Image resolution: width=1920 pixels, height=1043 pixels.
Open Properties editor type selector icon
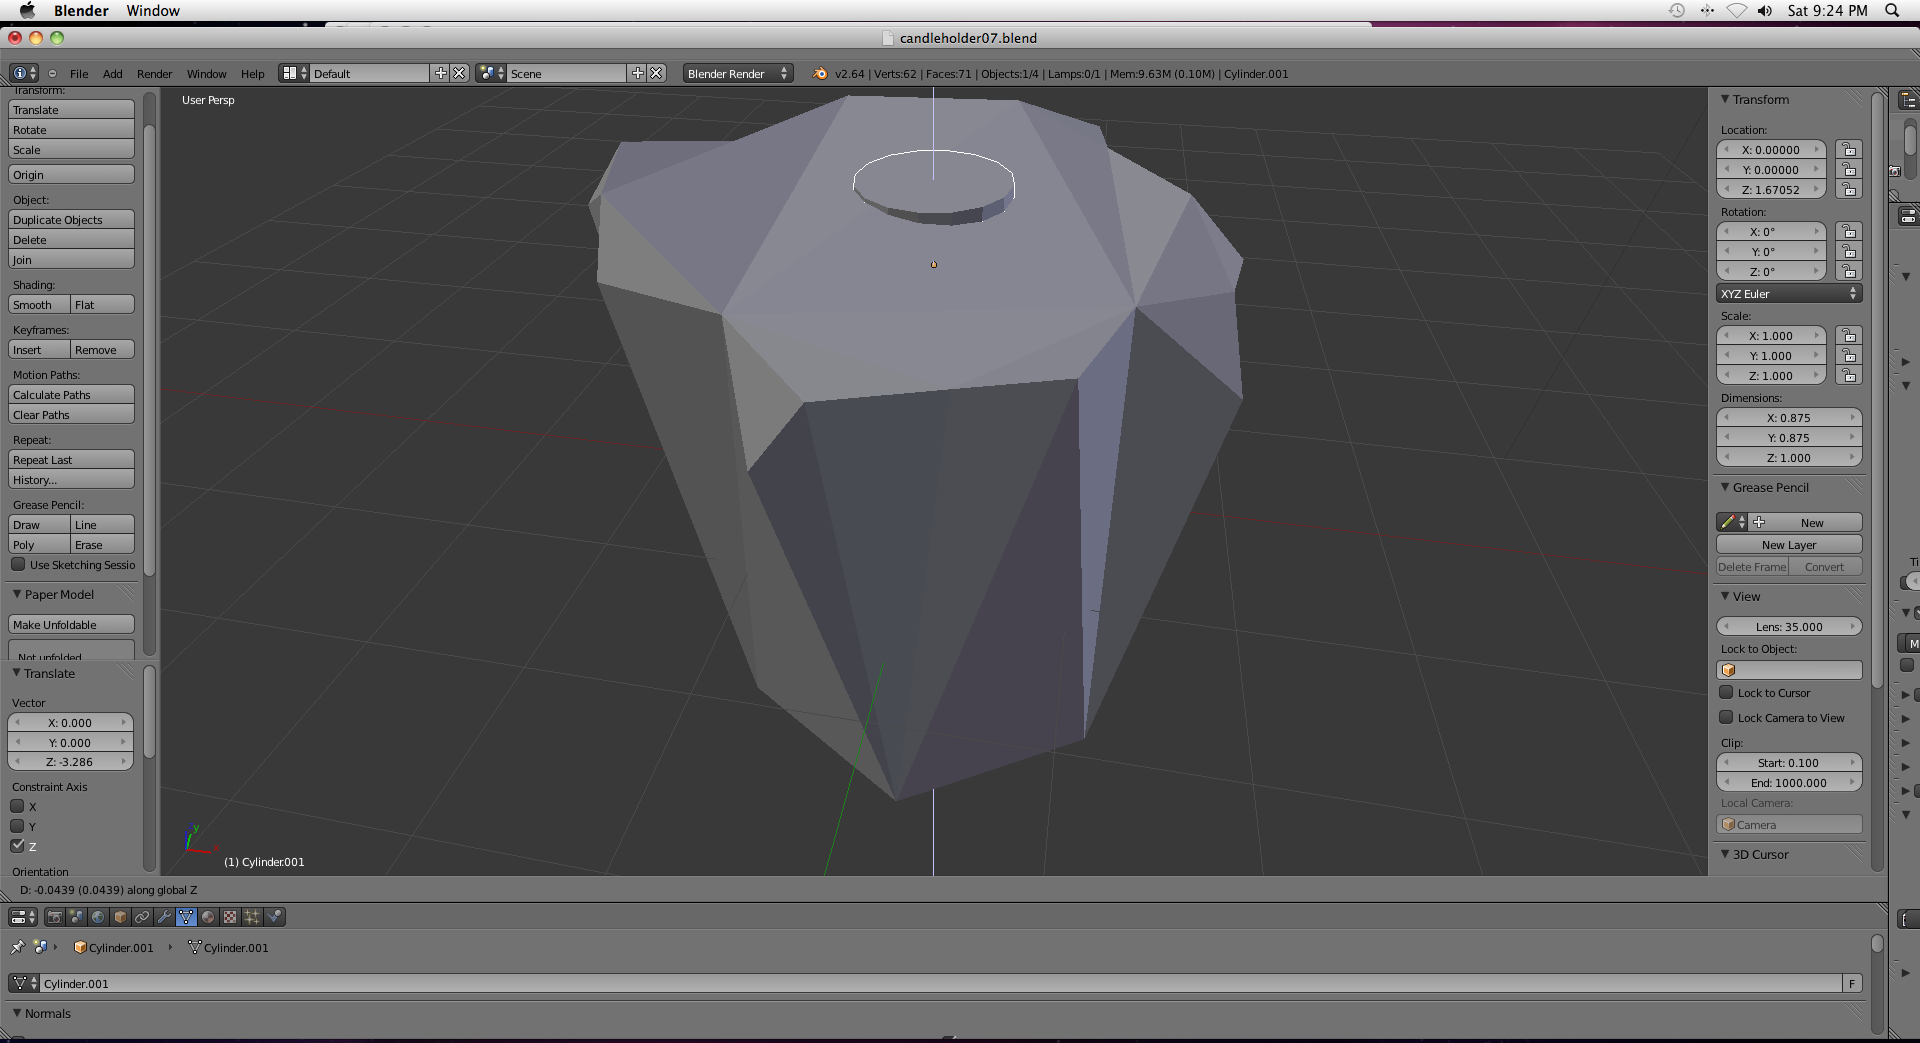tap(23, 917)
